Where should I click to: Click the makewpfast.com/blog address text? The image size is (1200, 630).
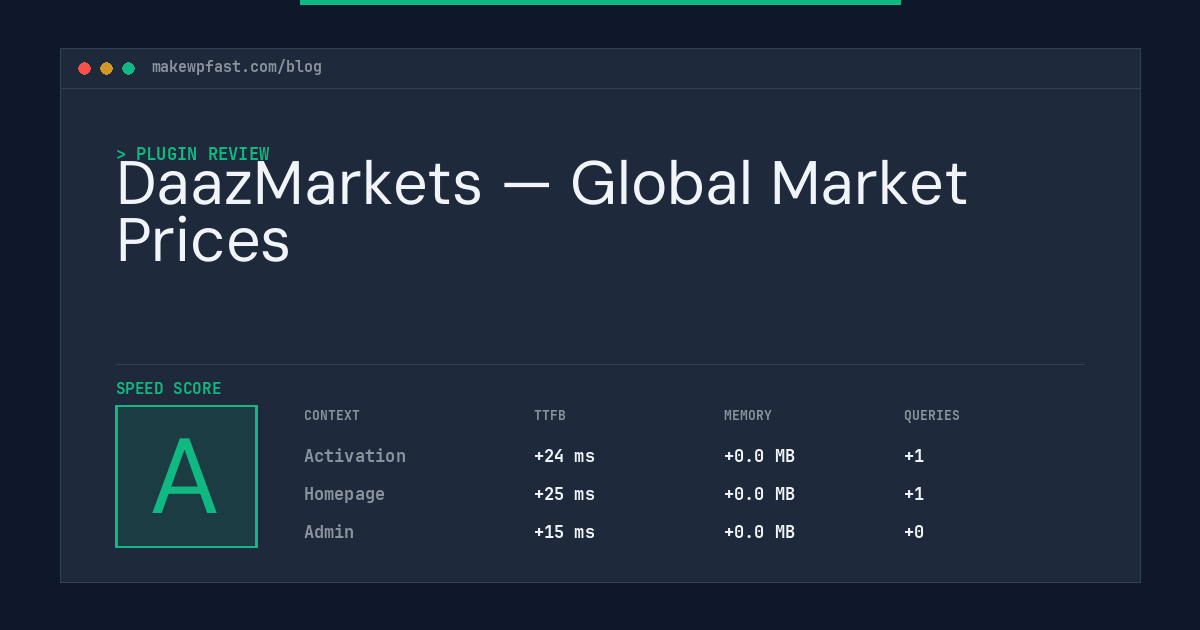237,67
